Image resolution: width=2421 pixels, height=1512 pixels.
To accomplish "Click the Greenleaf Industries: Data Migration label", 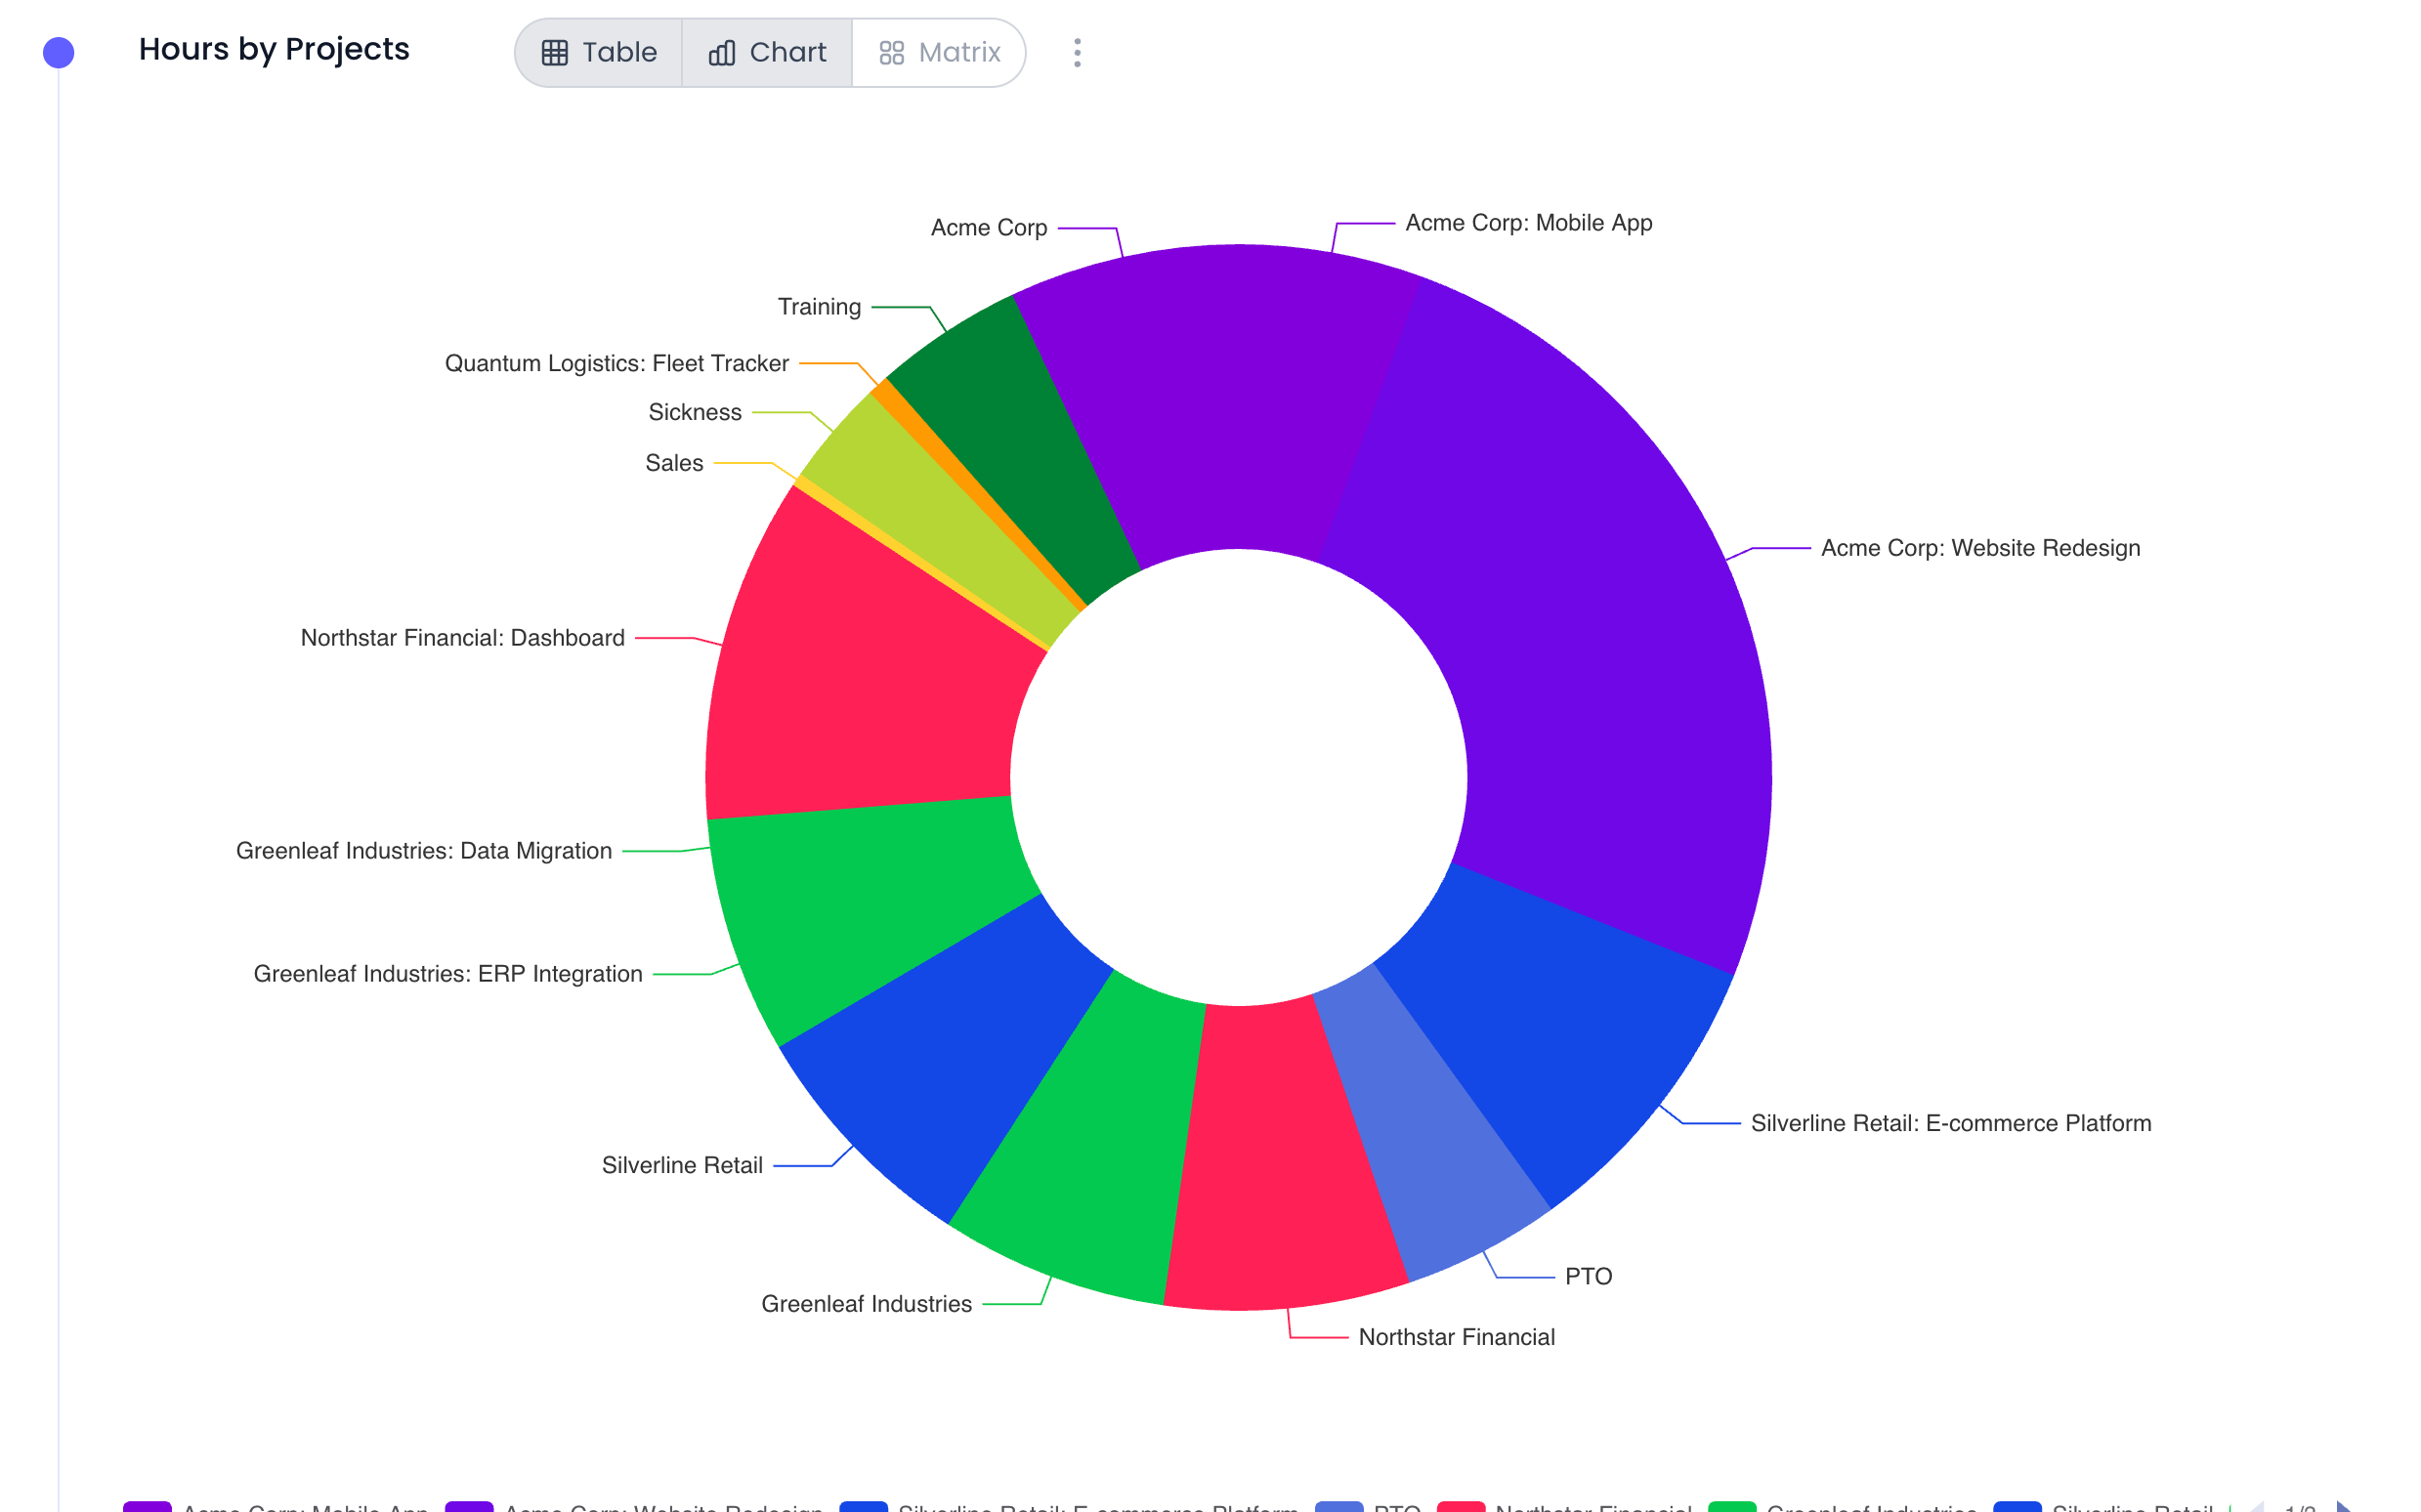I will click(x=424, y=851).
